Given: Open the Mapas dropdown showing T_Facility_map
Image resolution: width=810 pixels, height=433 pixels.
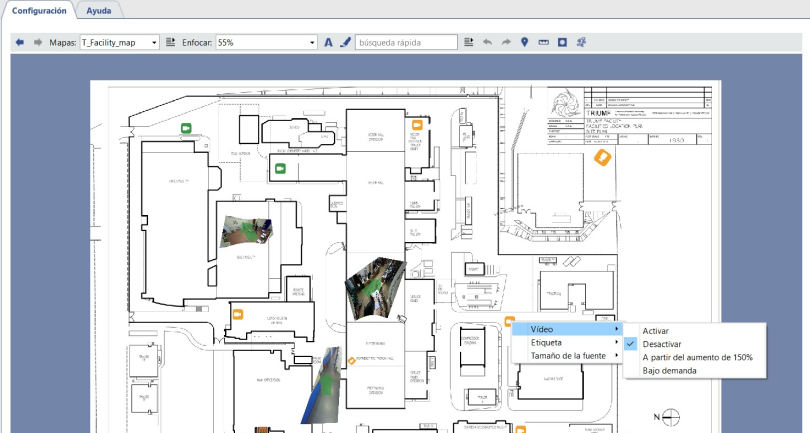Looking at the screenshot, I should tap(119, 43).
